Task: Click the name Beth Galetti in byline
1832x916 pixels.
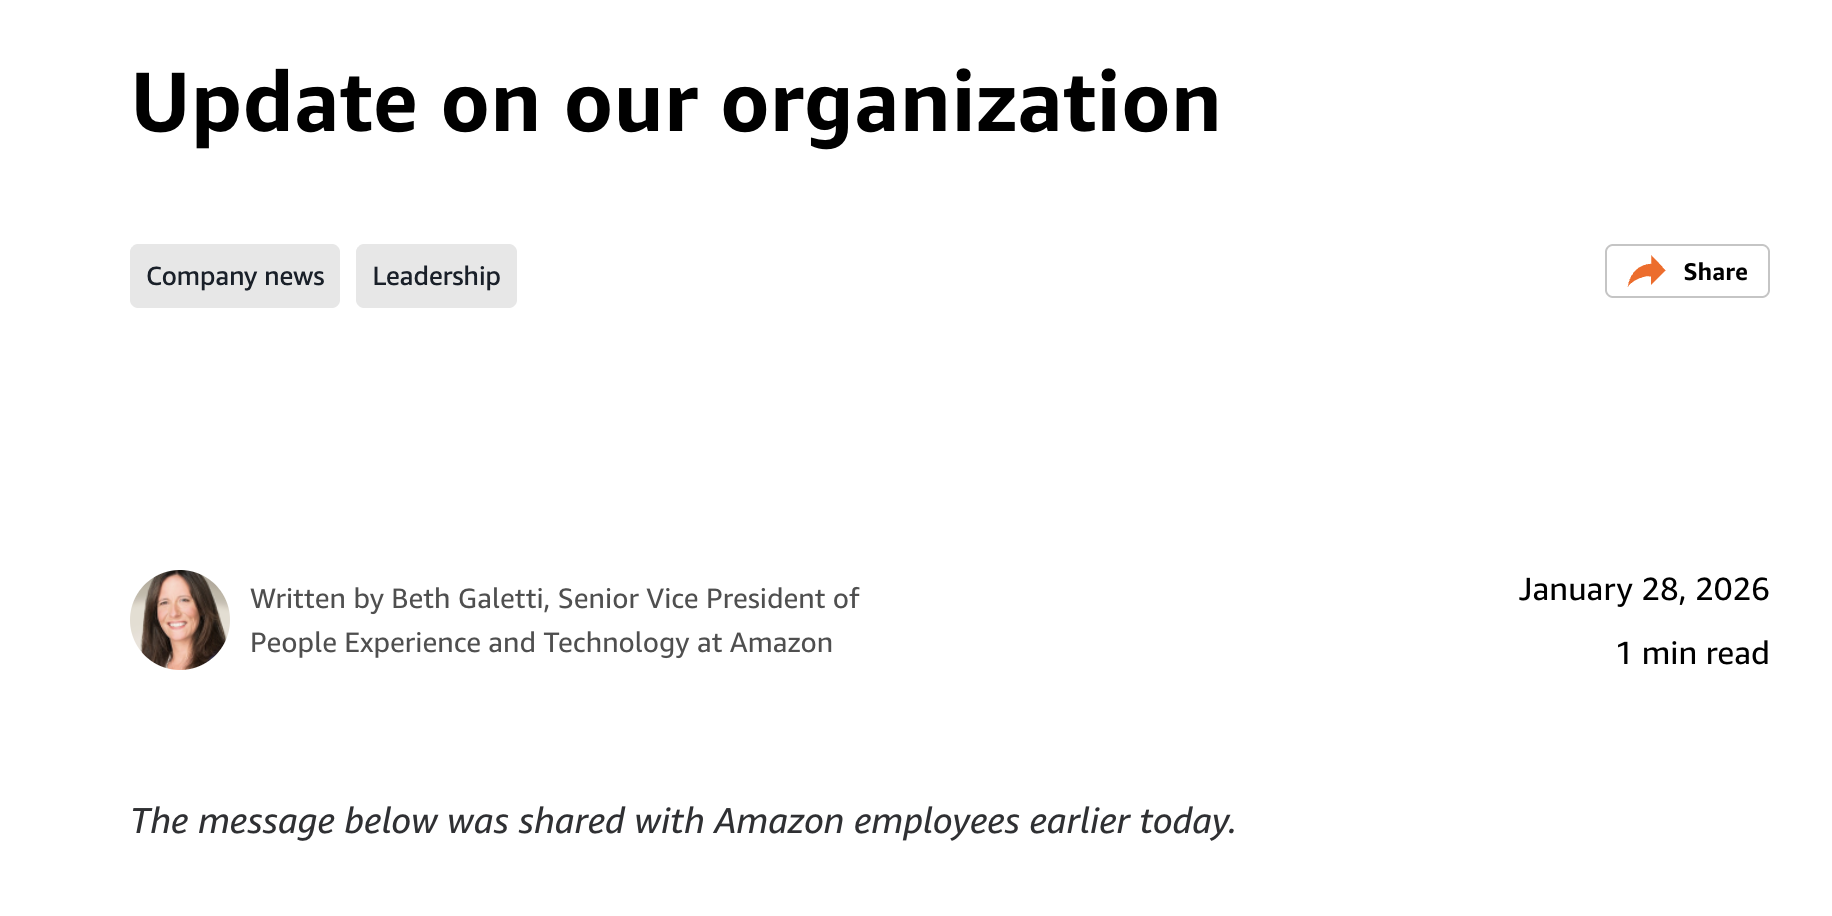Action: pyautogui.click(x=467, y=598)
